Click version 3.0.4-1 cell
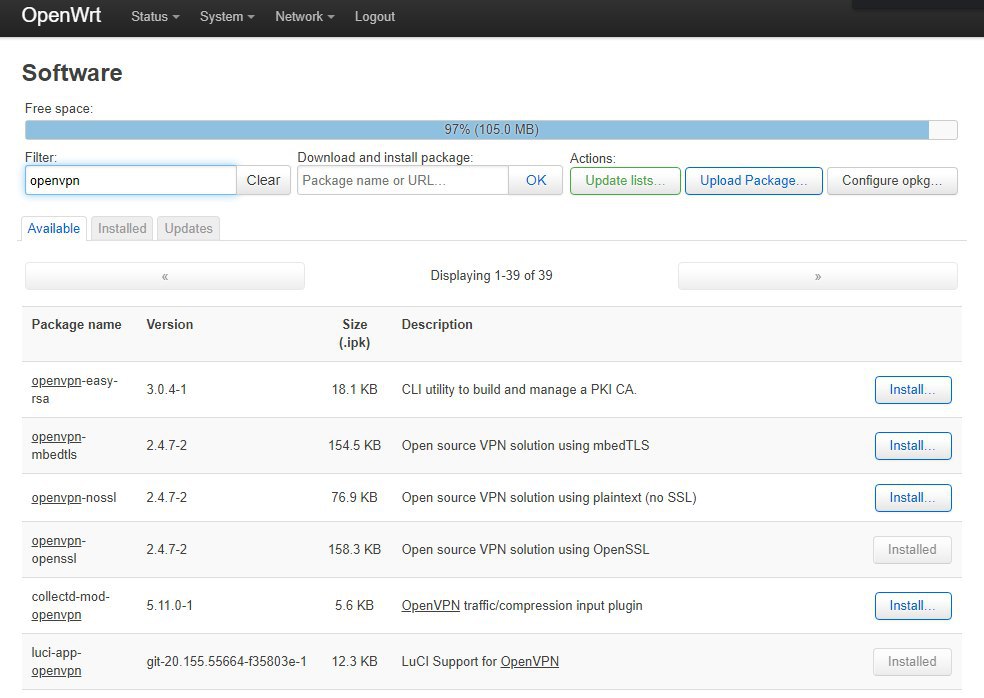 pos(166,390)
